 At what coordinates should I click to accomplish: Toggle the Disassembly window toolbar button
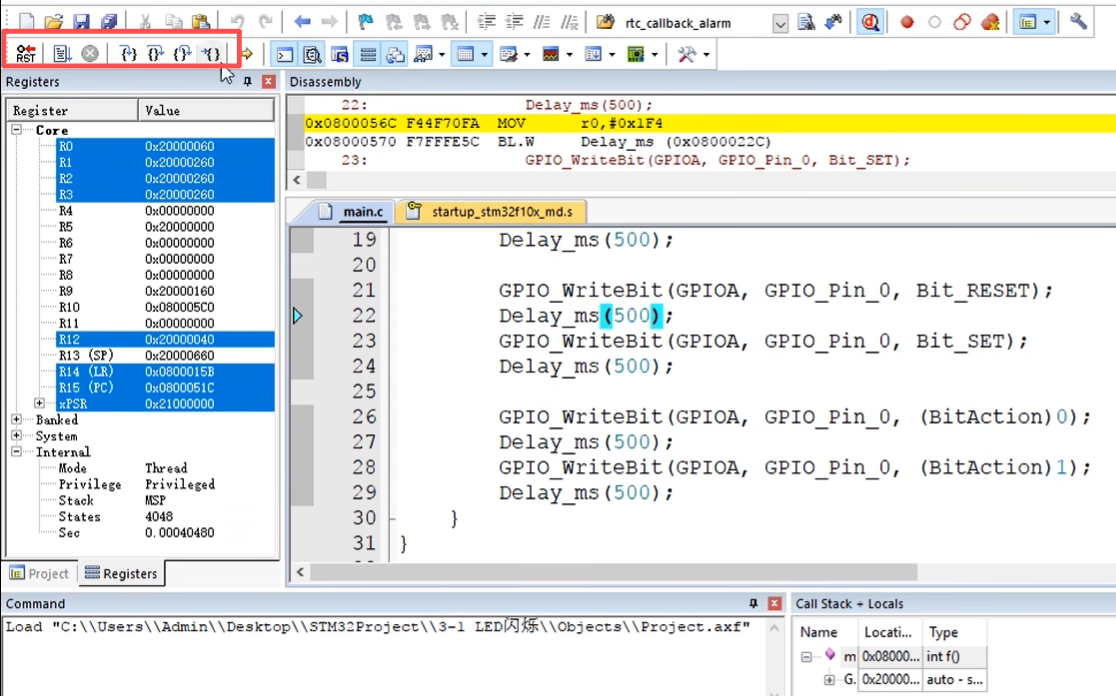point(312,54)
